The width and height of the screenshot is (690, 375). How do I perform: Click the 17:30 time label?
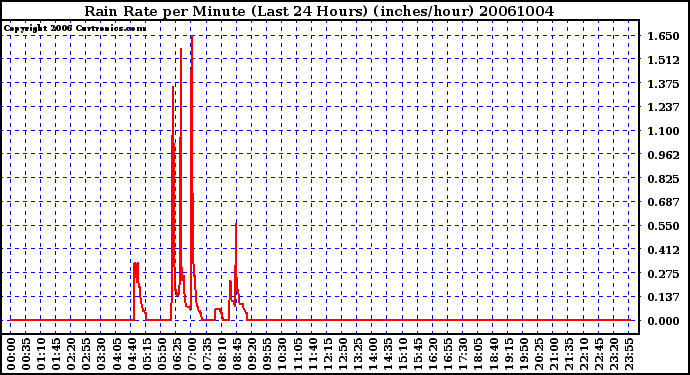click(462, 354)
